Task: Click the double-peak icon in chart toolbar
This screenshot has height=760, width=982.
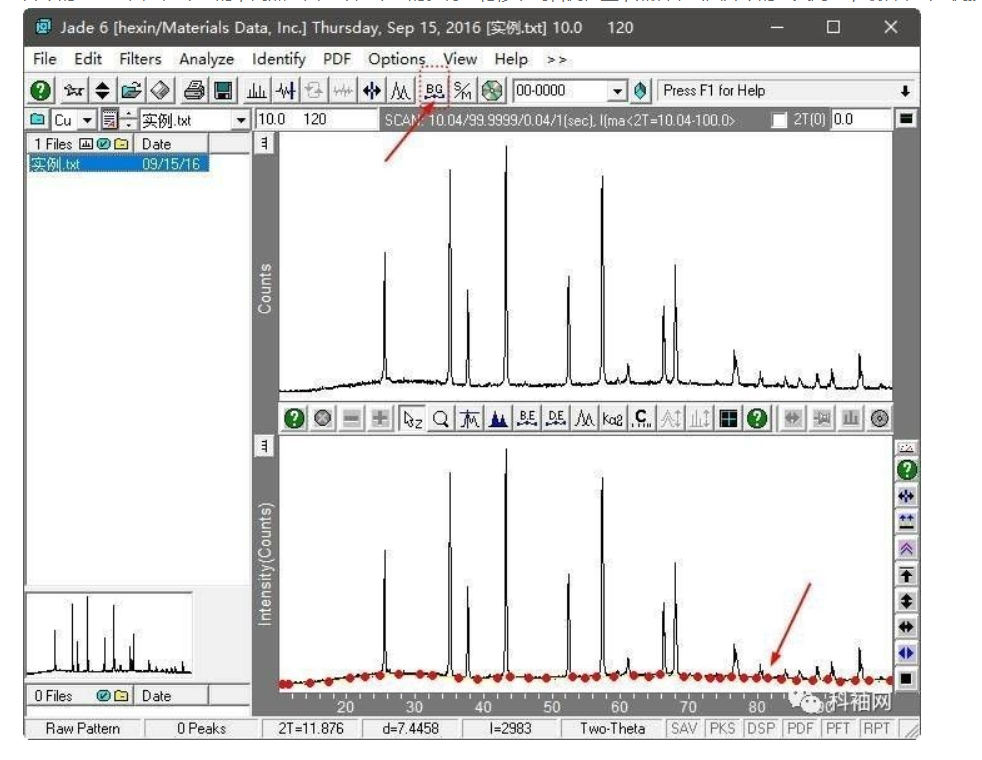Action: point(584,418)
